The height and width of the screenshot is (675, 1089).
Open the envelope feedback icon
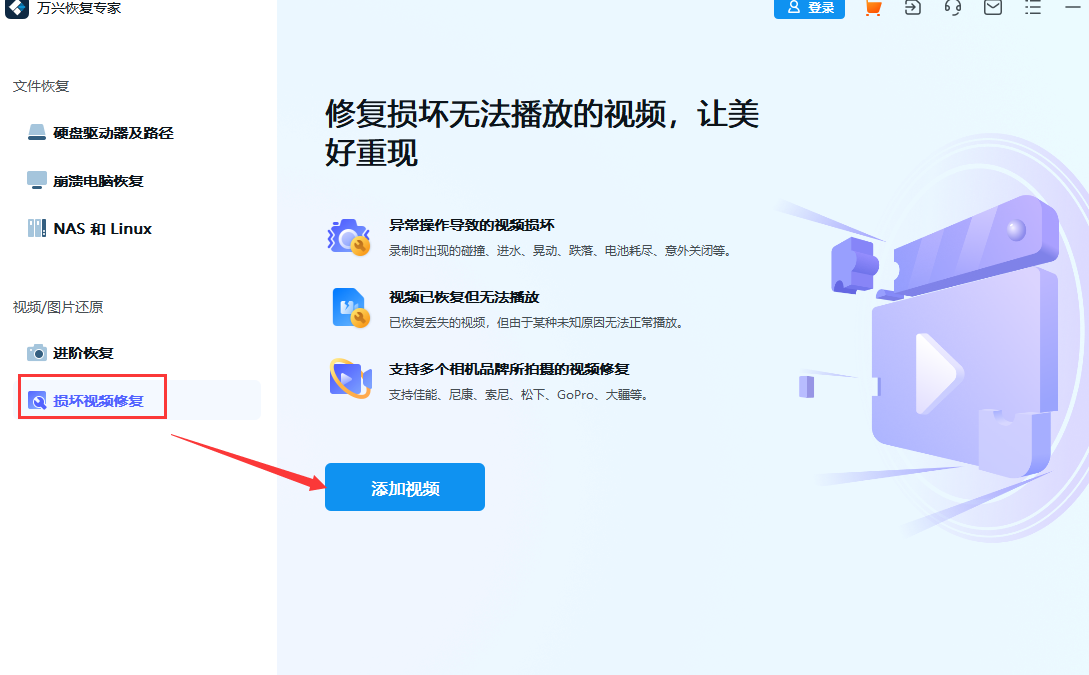click(992, 9)
